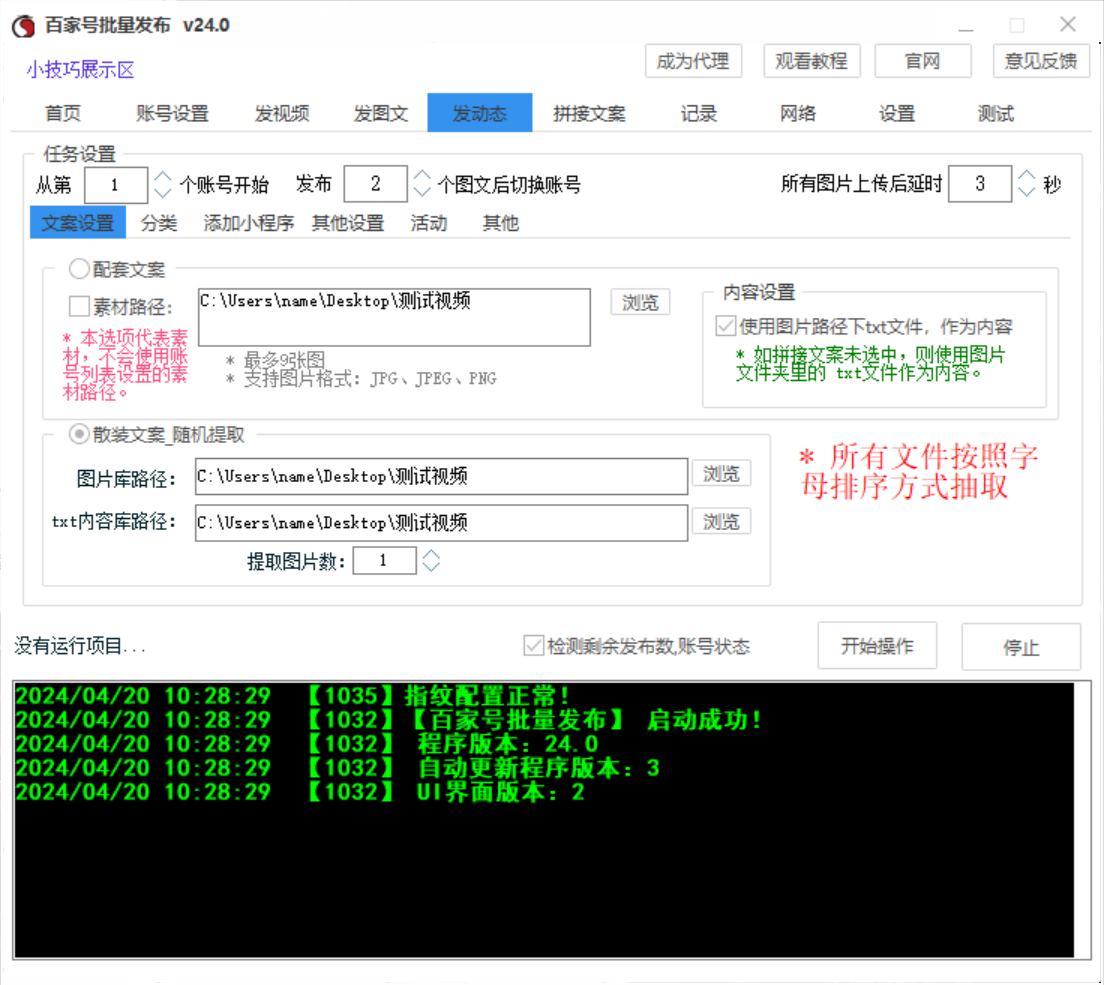Increase starting account number with up arrow
The height and width of the screenshot is (985, 1104).
pyautogui.click(x=163, y=177)
